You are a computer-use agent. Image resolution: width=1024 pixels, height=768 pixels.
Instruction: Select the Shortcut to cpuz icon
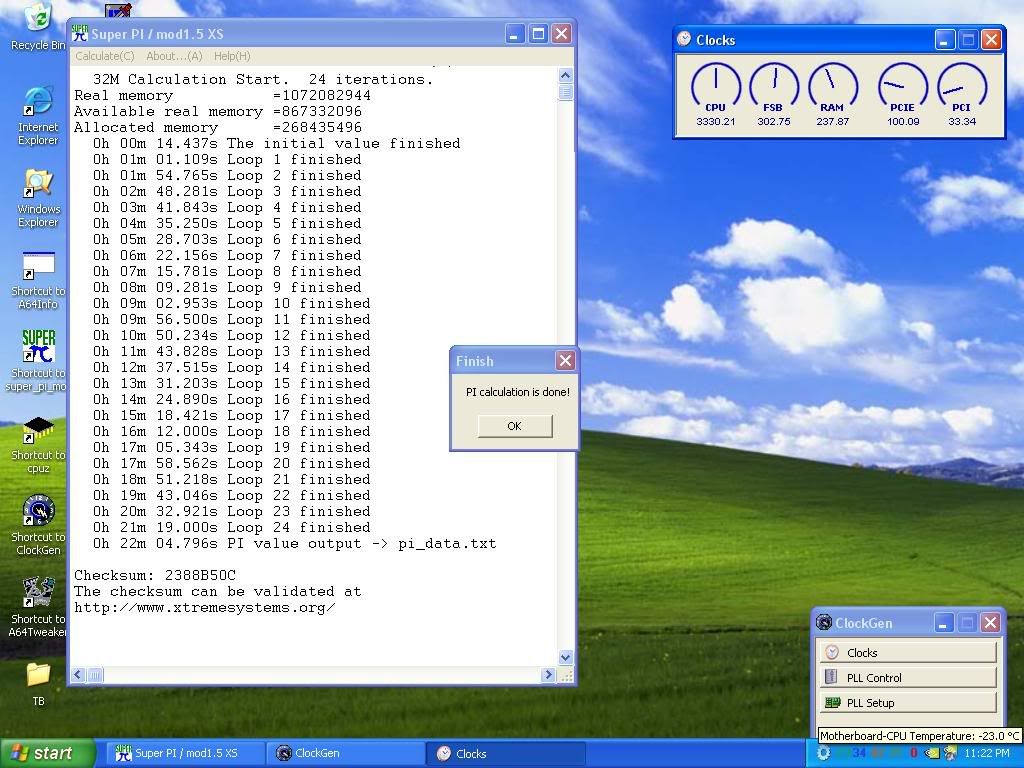click(38, 445)
